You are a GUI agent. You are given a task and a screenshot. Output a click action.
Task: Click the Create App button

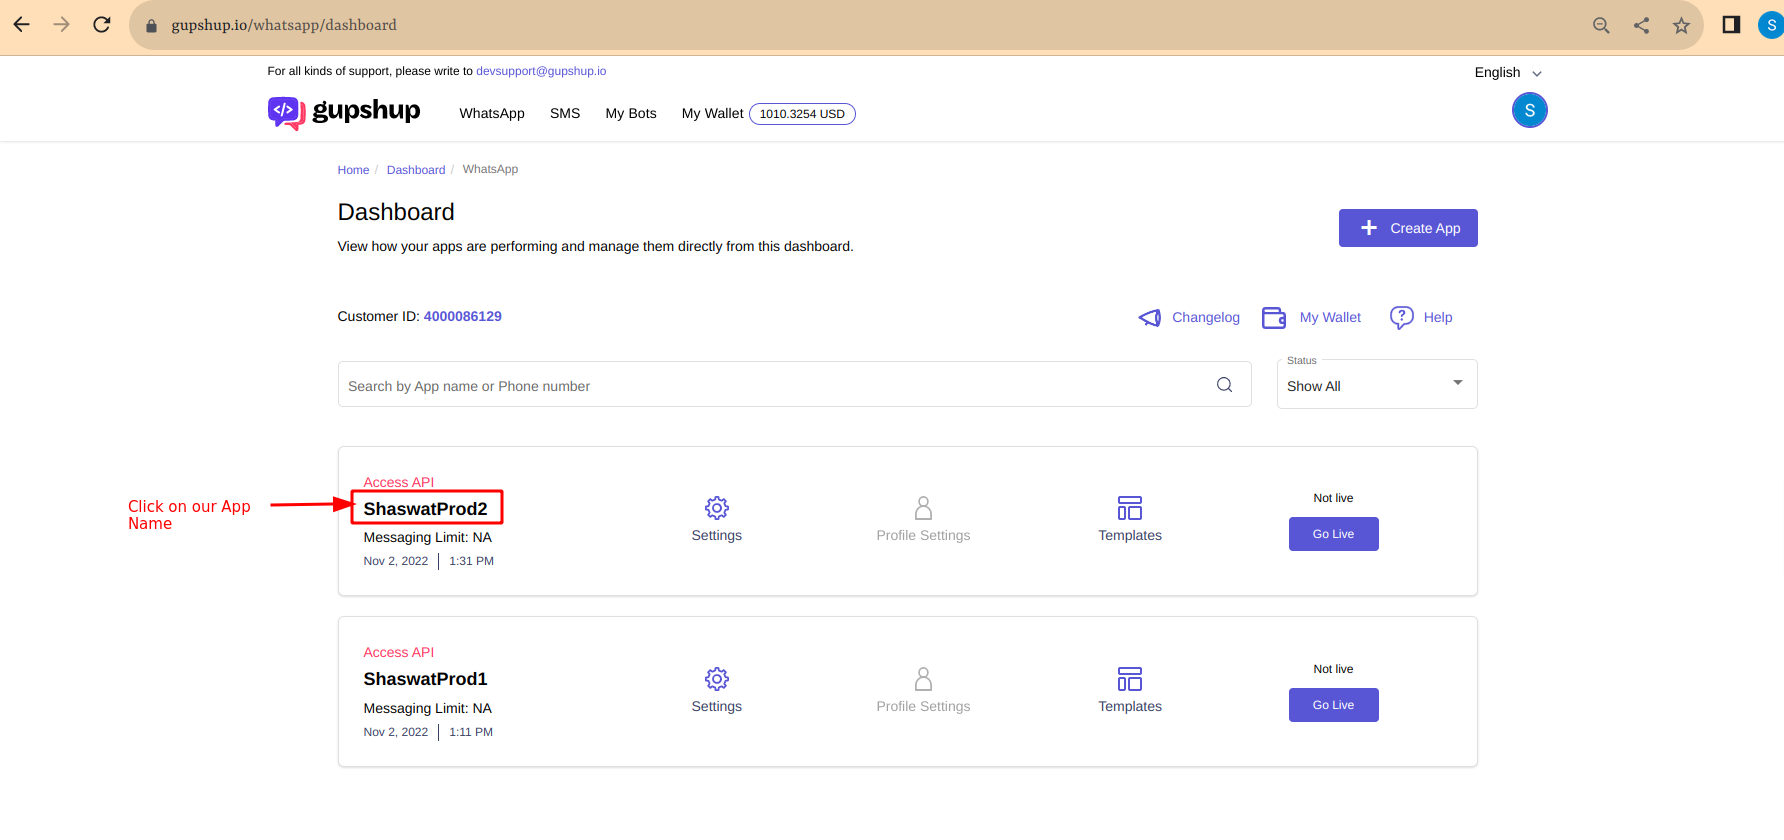1408,228
